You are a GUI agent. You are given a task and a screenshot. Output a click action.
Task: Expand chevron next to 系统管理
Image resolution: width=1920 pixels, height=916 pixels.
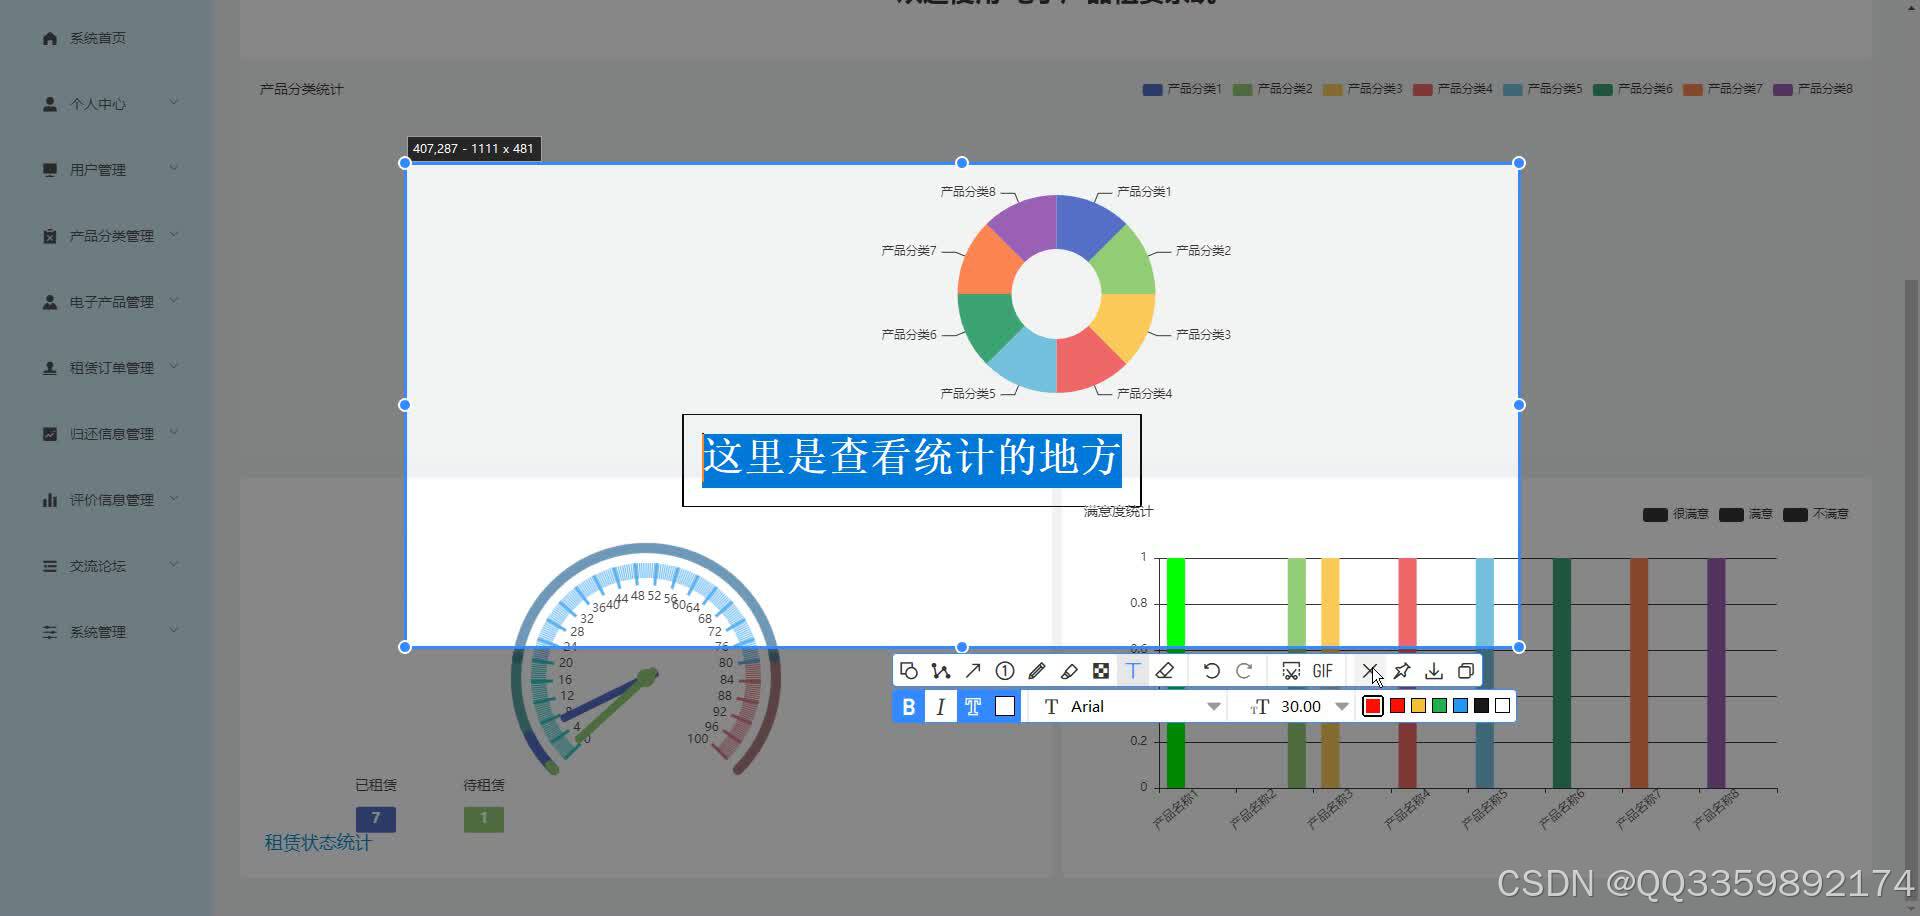(174, 630)
